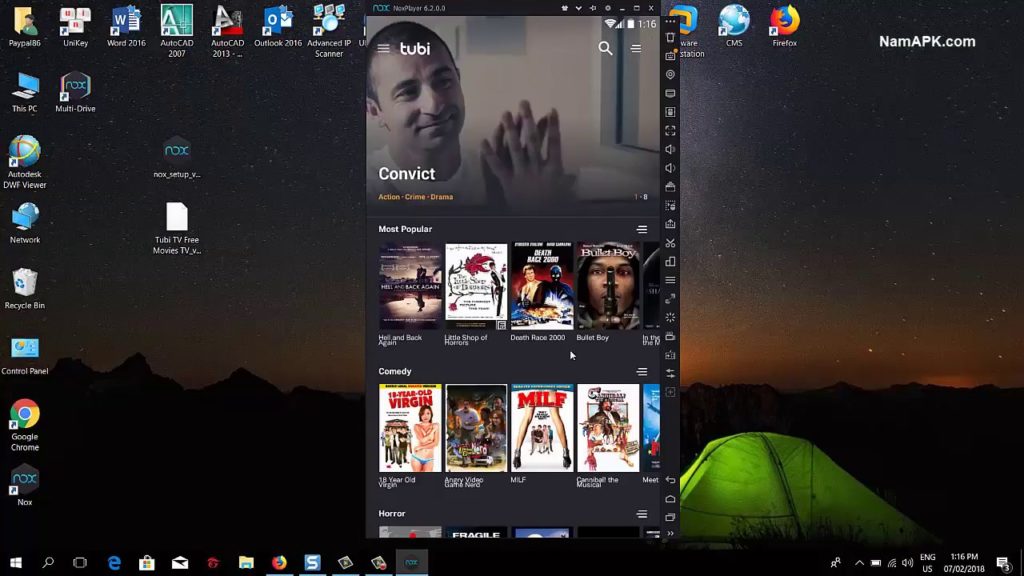Image resolution: width=1024 pixels, height=576 pixels.
Task: Click the upper speaker volume icon in Nox sidebar
Action: pos(670,149)
